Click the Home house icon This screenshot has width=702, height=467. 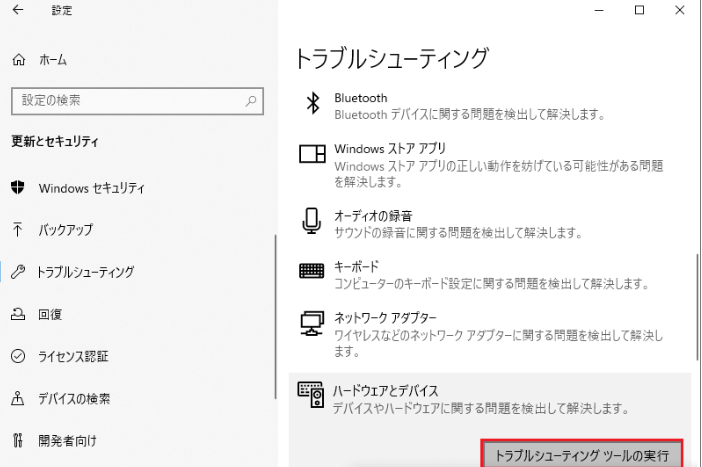click(19, 60)
